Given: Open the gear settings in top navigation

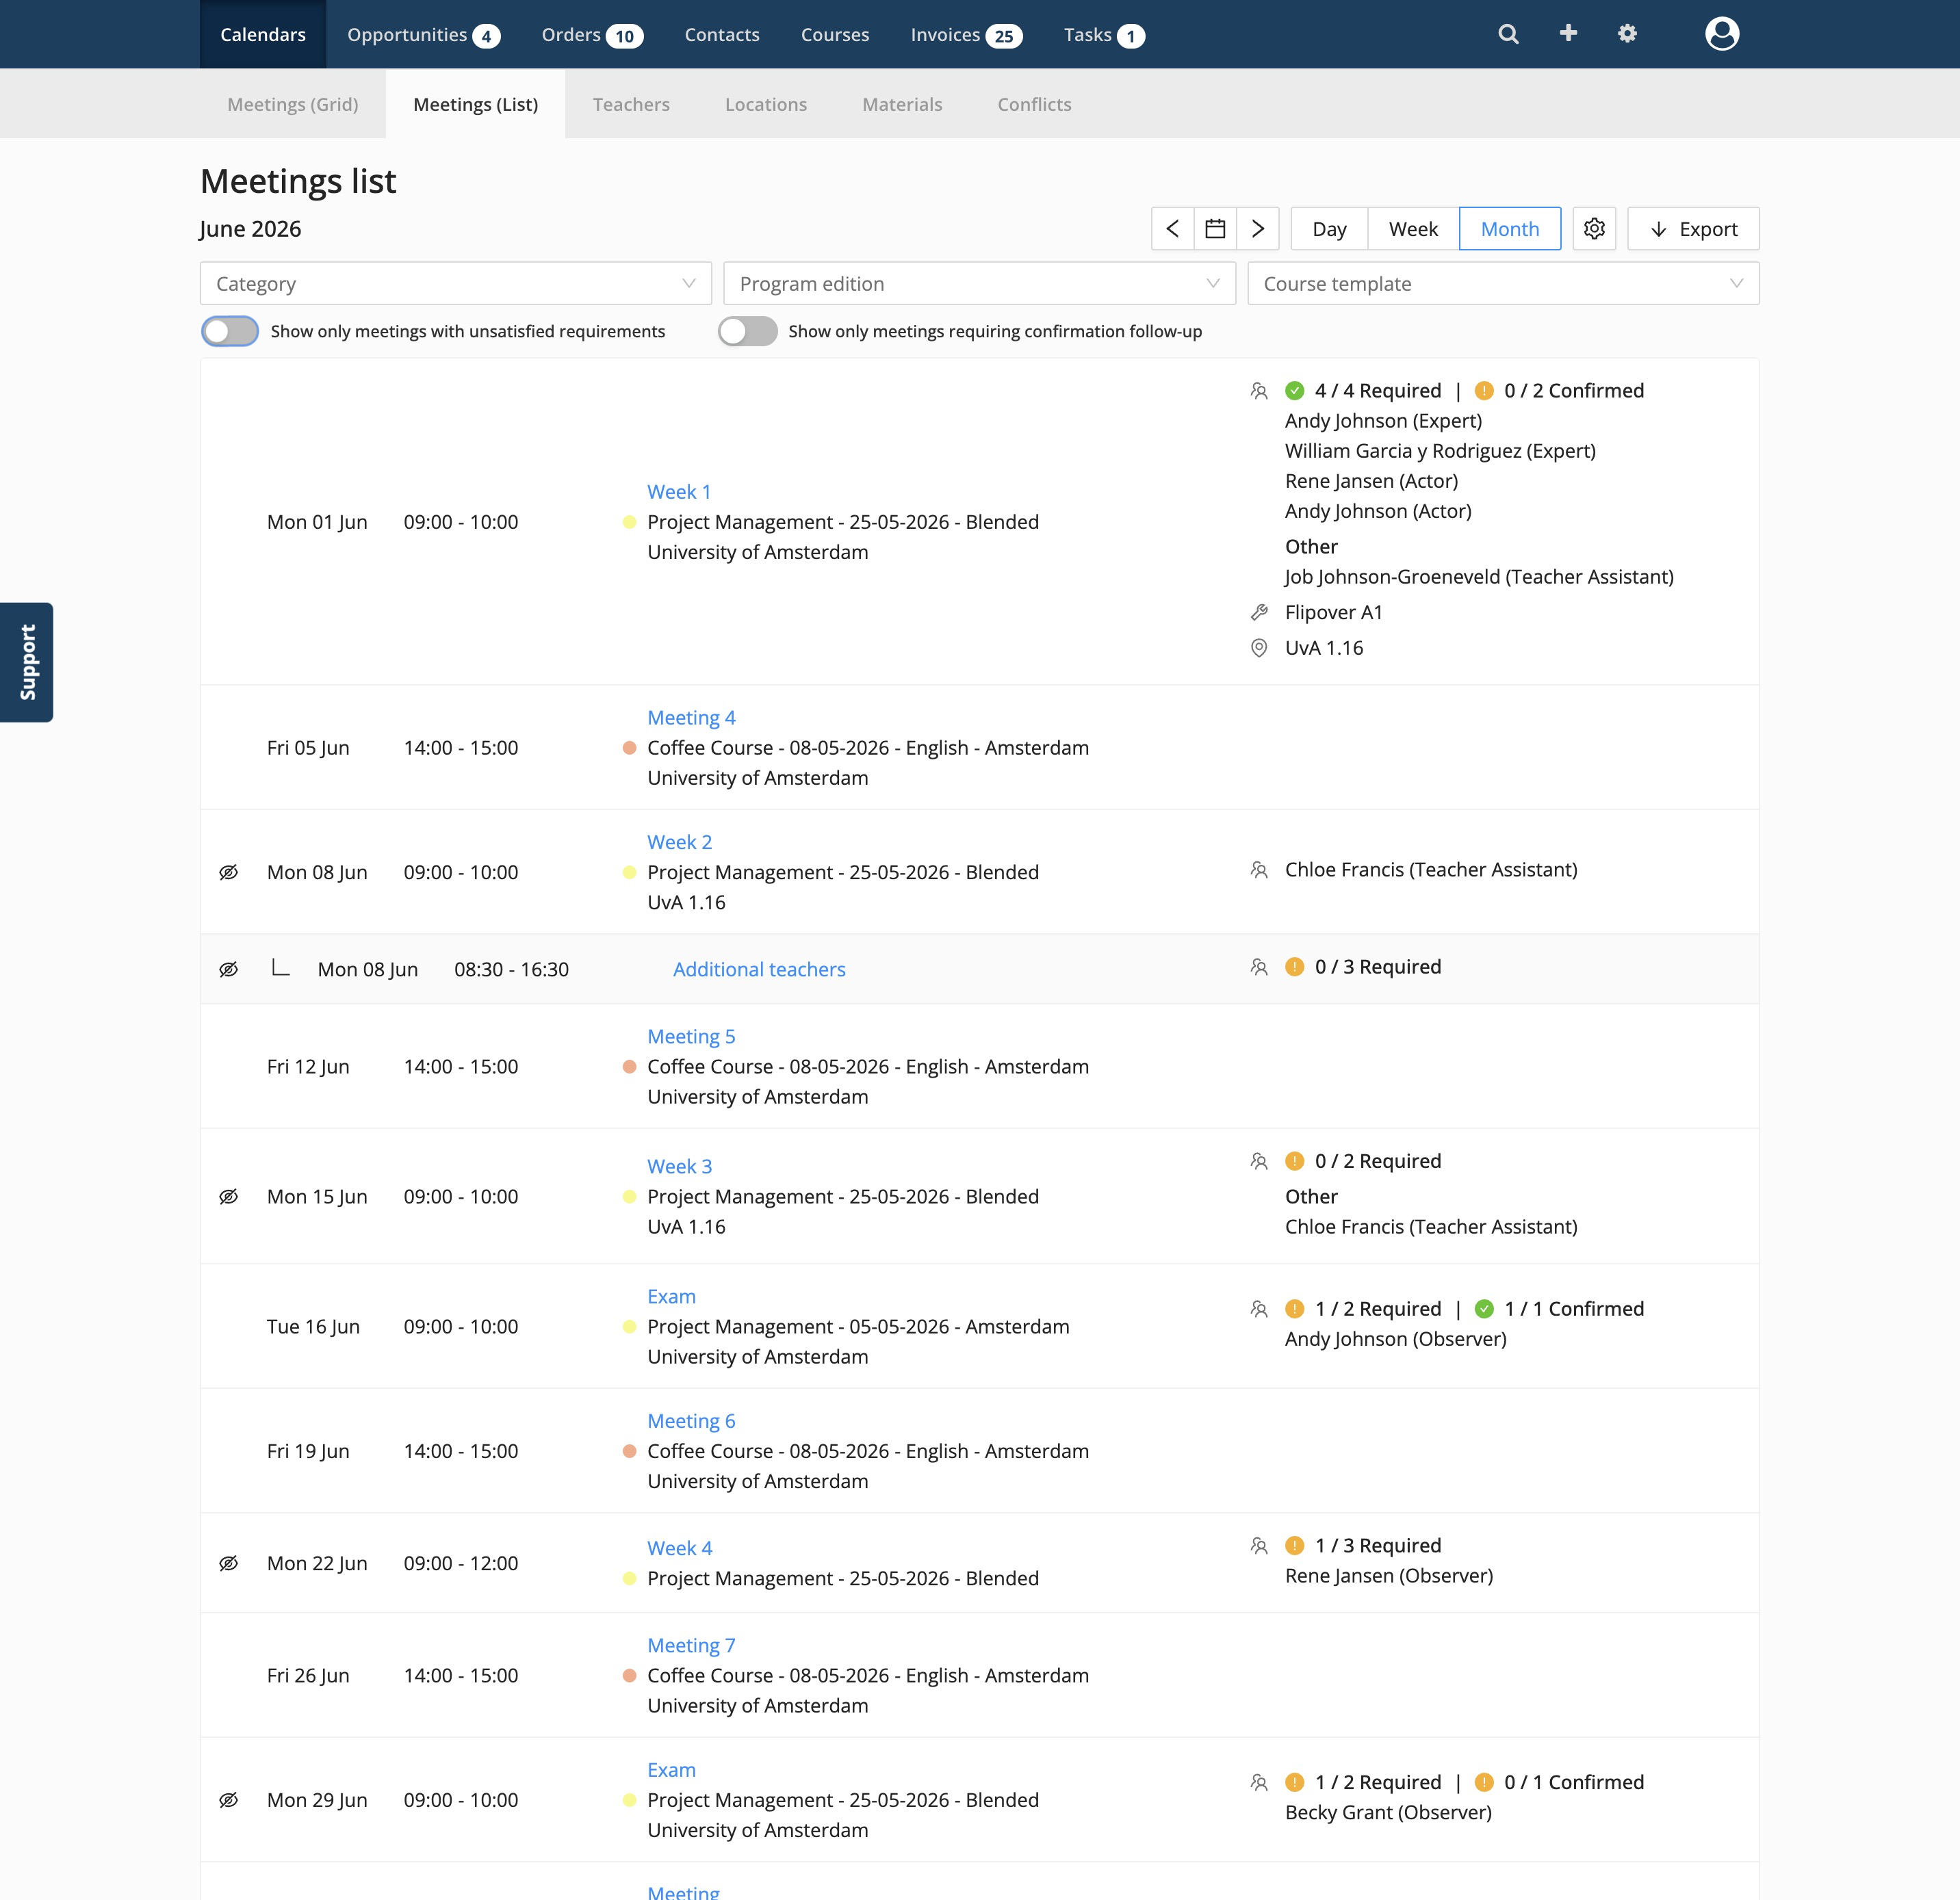Looking at the screenshot, I should click(x=1627, y=34).
